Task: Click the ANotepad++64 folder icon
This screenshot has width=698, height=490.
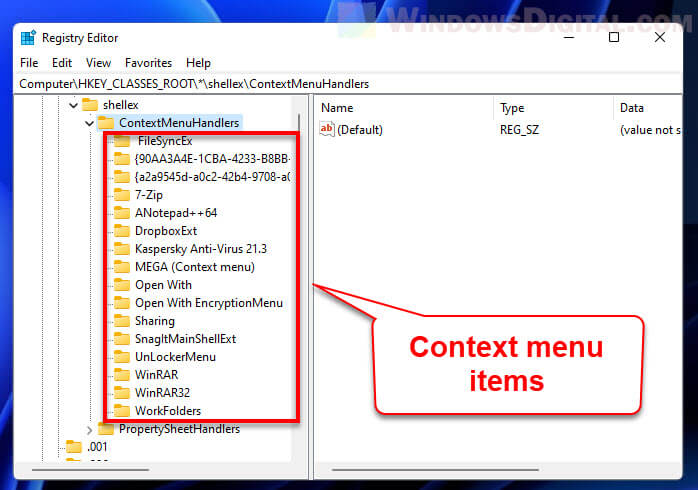Action: coord(122,213)
